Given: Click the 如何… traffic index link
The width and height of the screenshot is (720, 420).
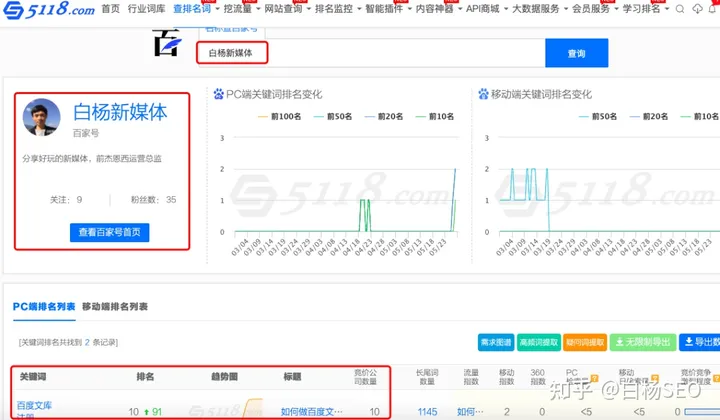Looking at the screenshot, I should [x=470, y=412].
